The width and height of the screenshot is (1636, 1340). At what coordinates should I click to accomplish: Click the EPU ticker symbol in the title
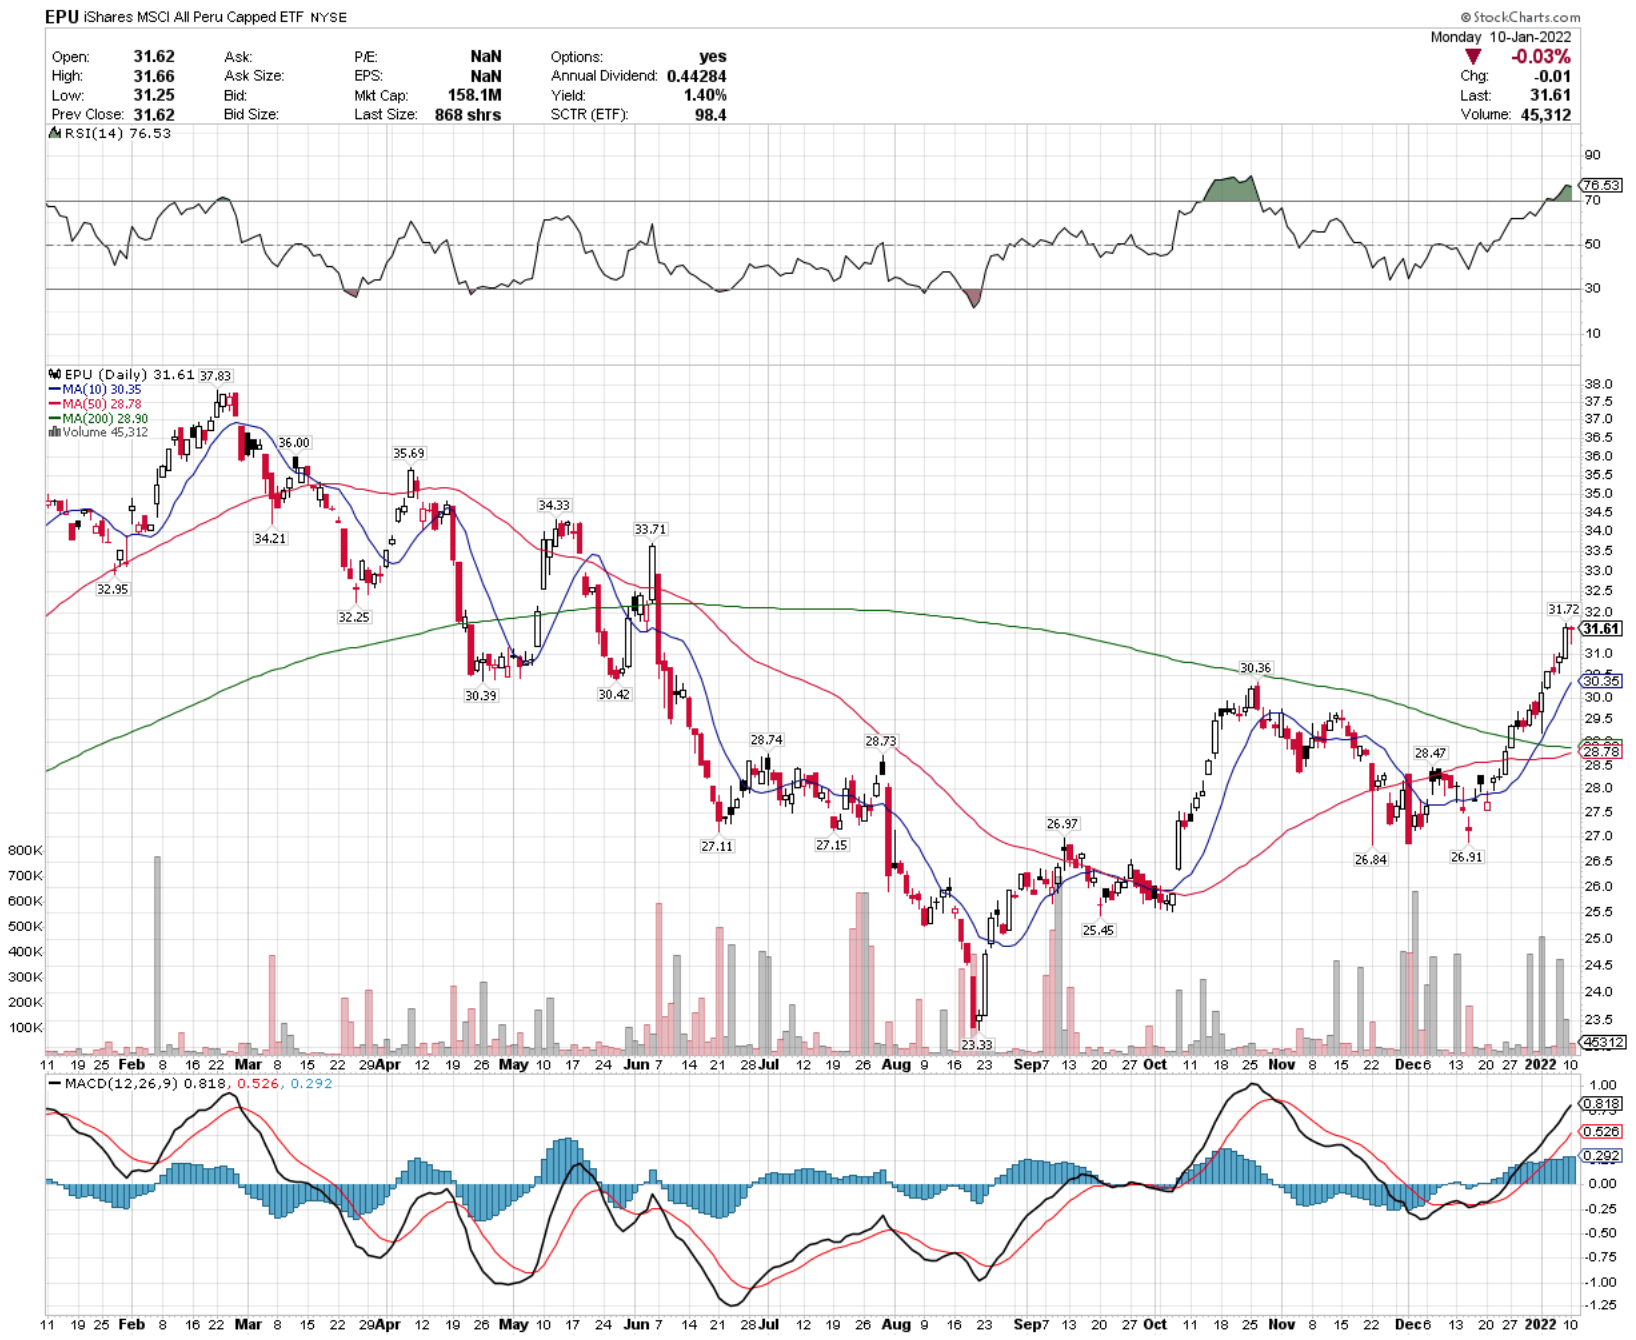coord(62,17)
